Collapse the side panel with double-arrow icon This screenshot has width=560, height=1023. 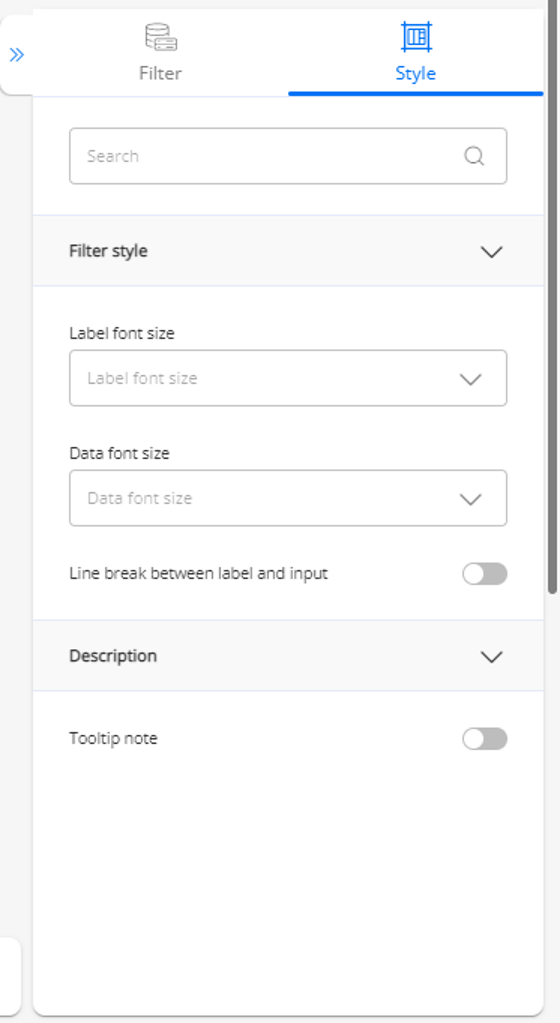point(17,55)
